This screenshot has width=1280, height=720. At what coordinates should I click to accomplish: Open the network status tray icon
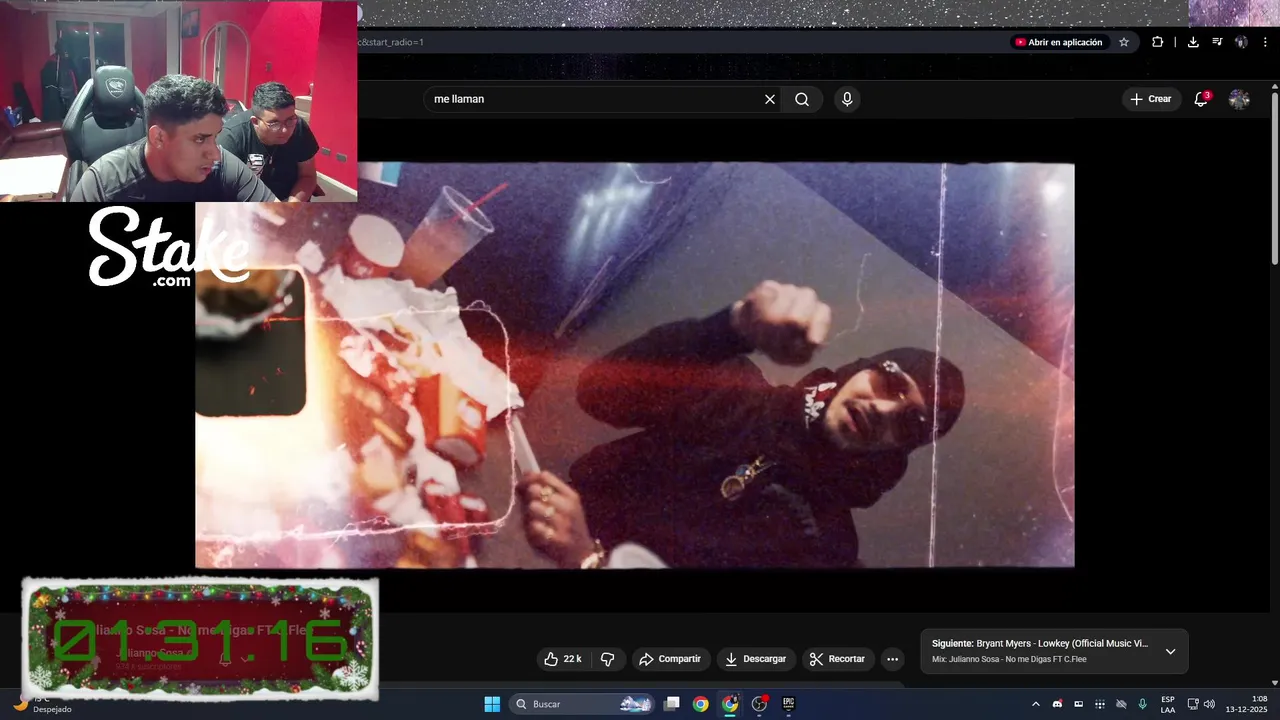click(x=1192, y=704)
